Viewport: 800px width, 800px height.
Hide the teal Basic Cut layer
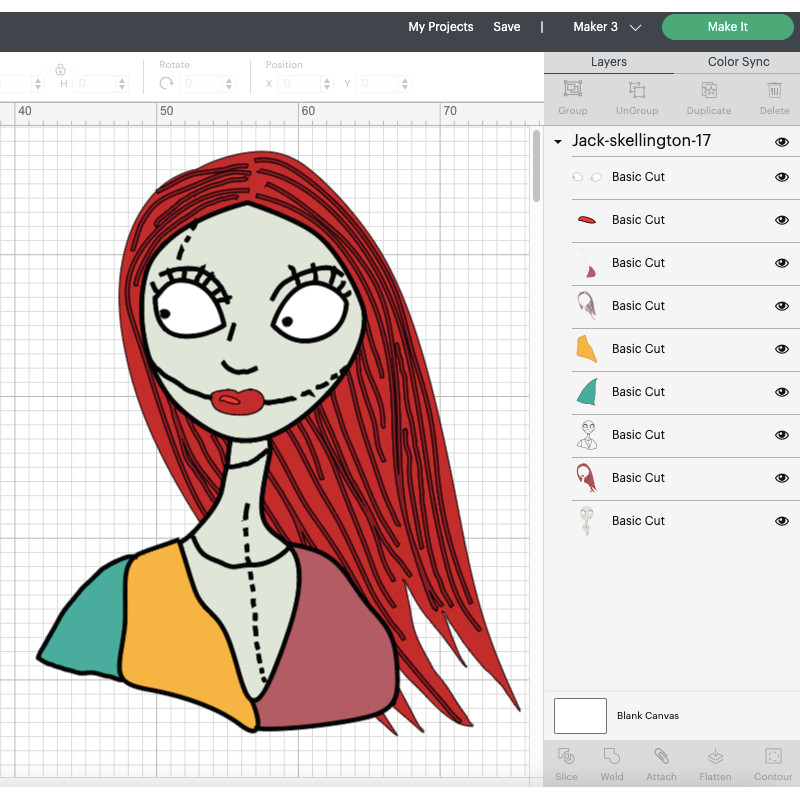(x=782, y=392)
